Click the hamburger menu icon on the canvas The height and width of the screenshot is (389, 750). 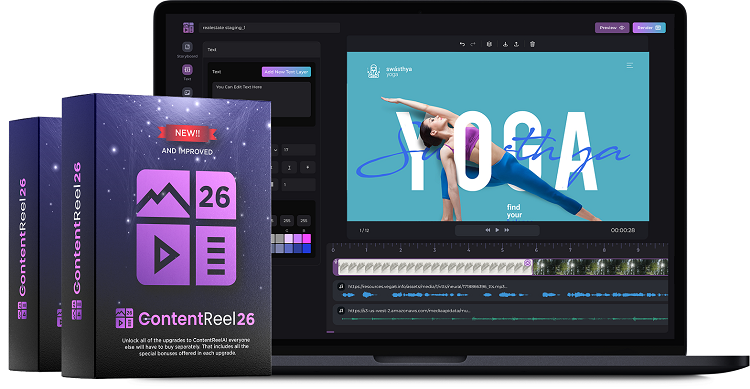tap(630, 66)
